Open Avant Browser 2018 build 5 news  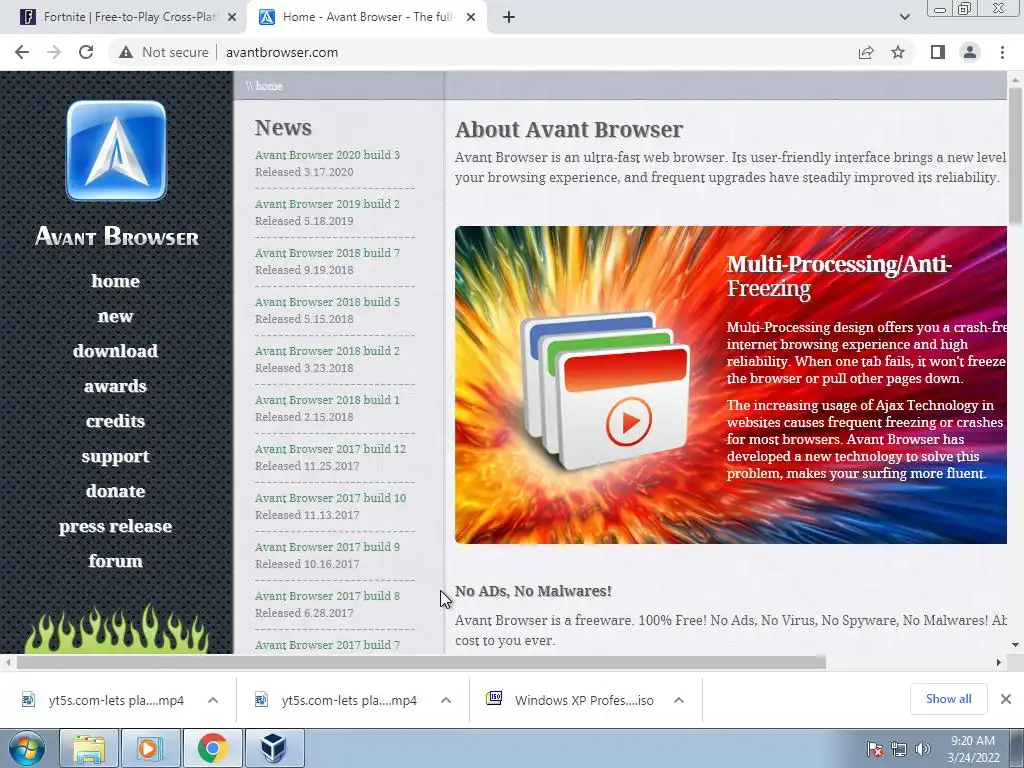click(327, 302)
